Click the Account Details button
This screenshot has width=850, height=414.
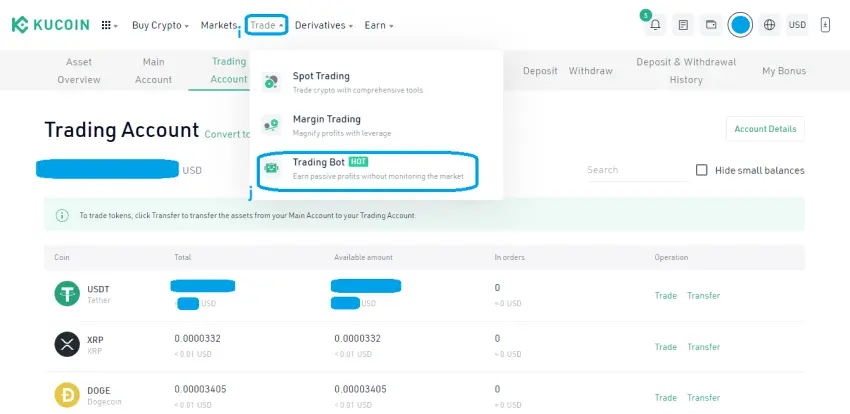[x=765, y=129]
